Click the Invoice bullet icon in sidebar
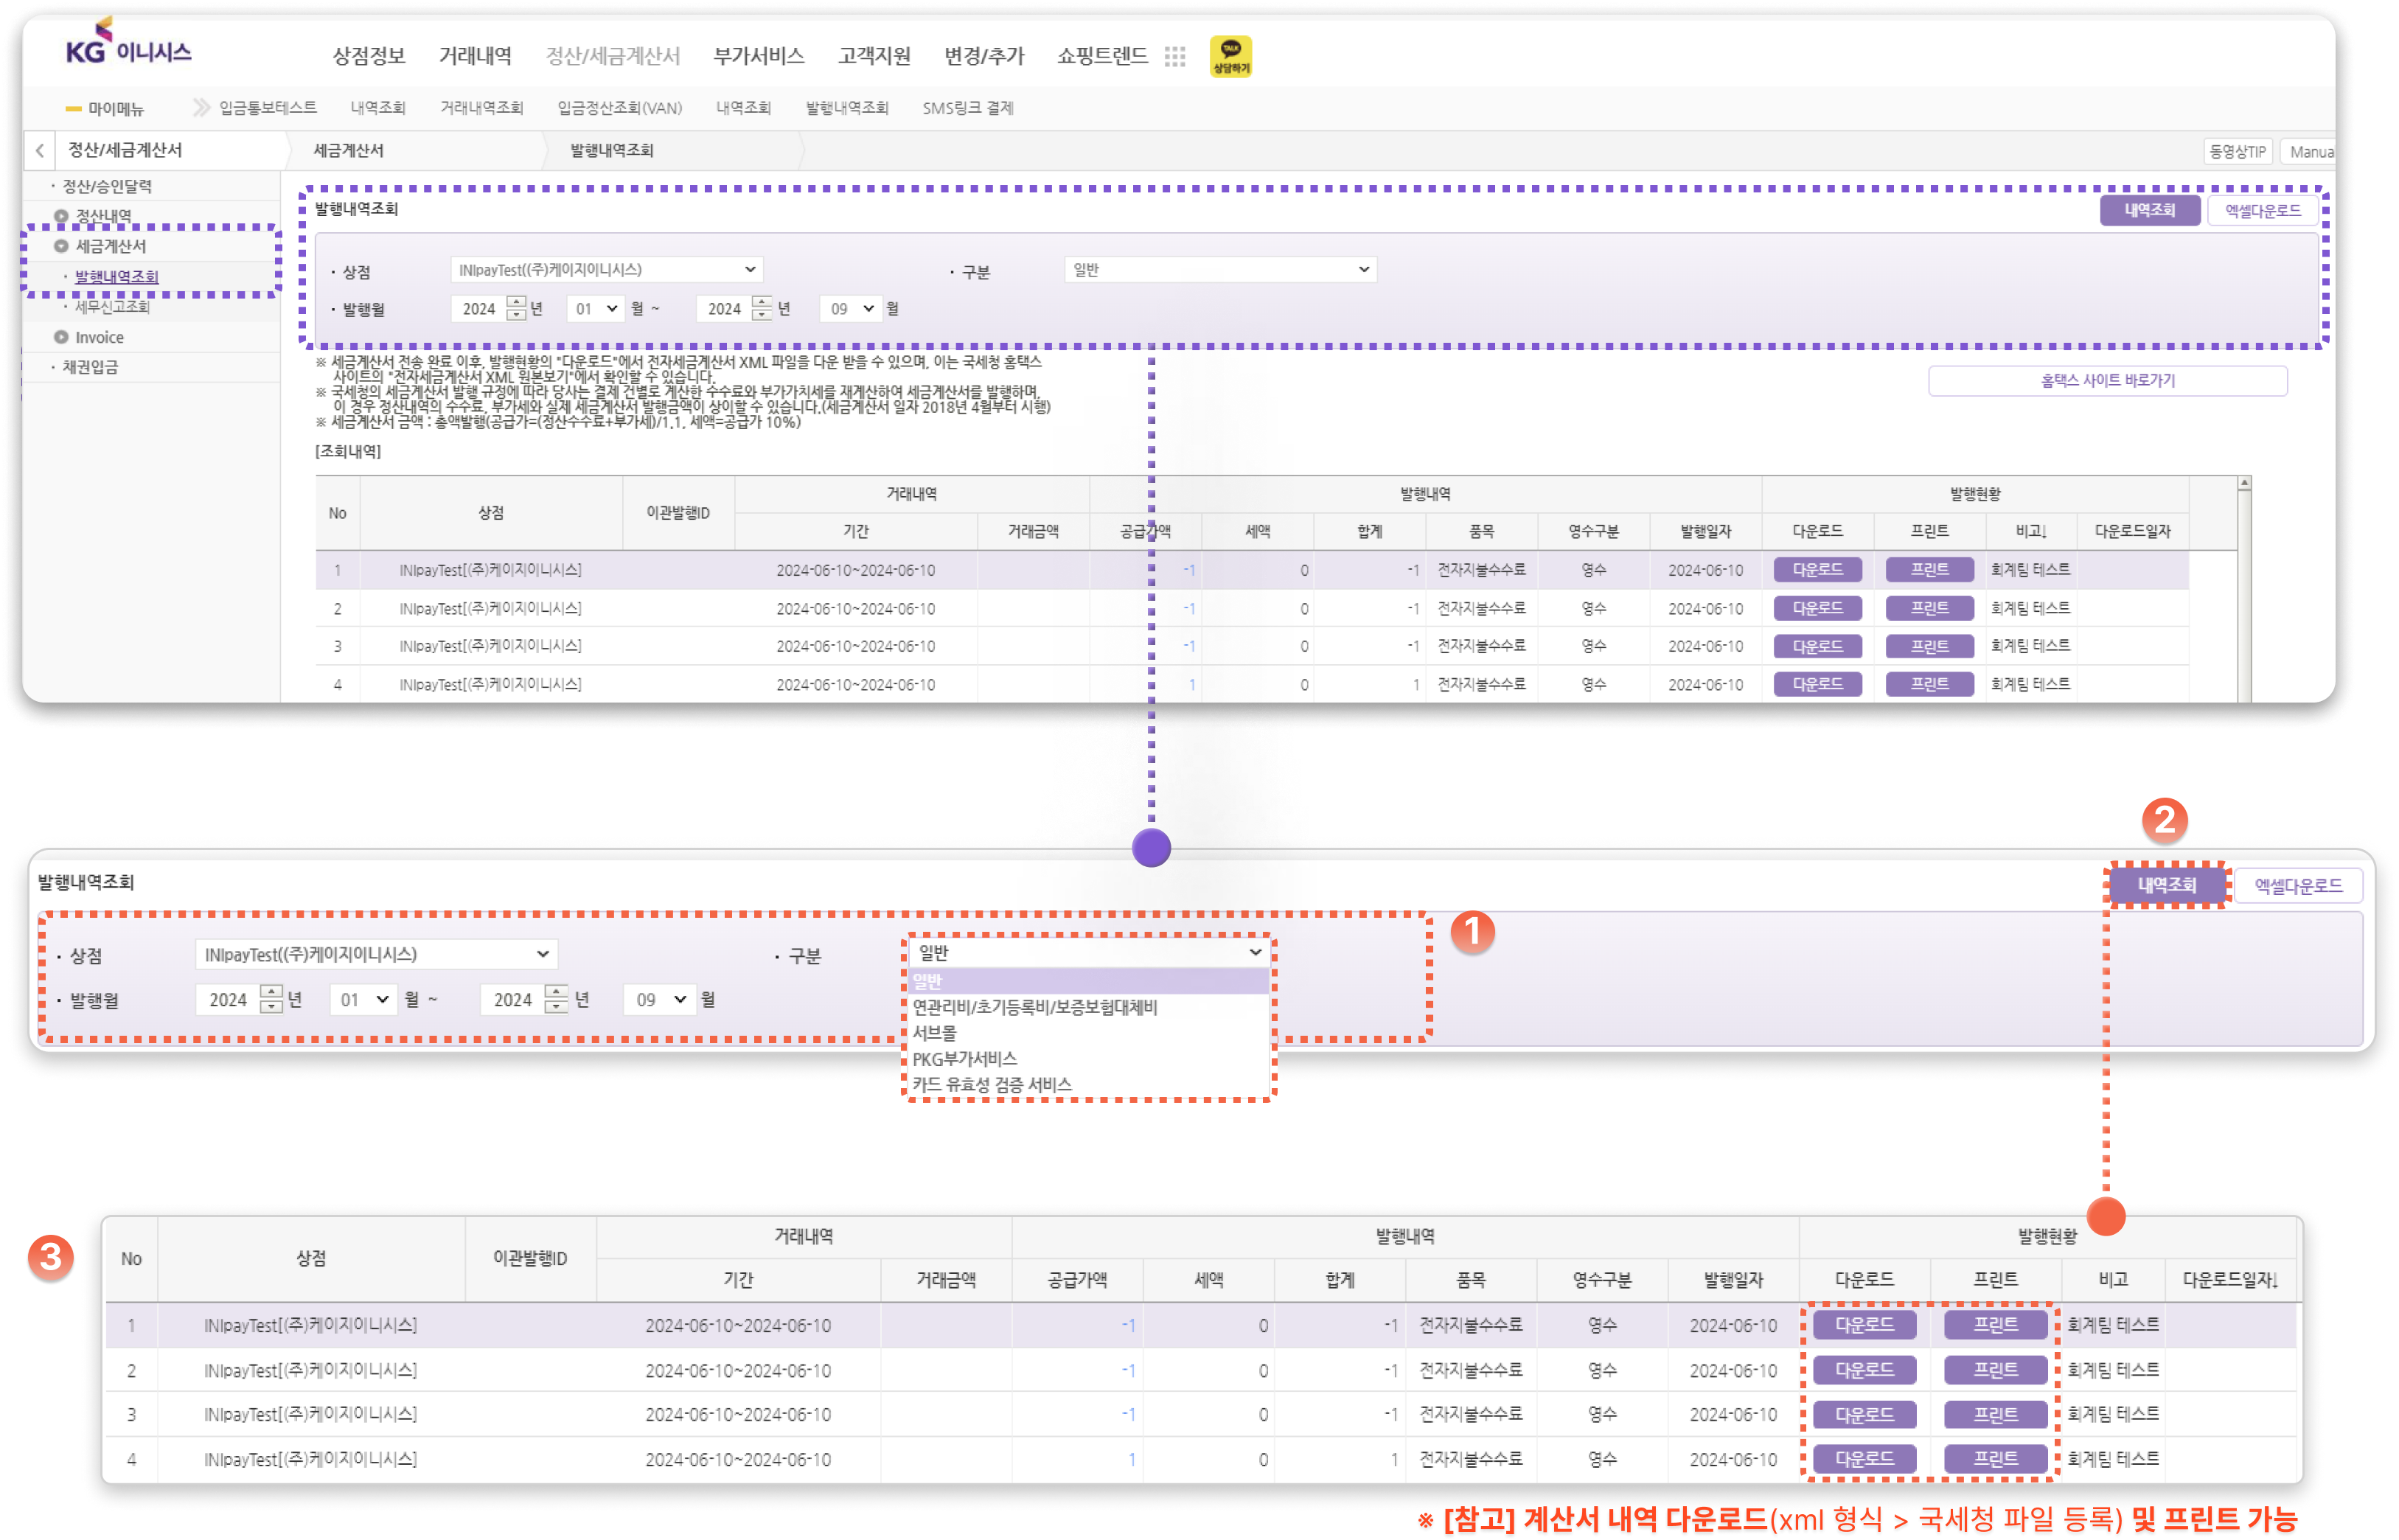 61,337
